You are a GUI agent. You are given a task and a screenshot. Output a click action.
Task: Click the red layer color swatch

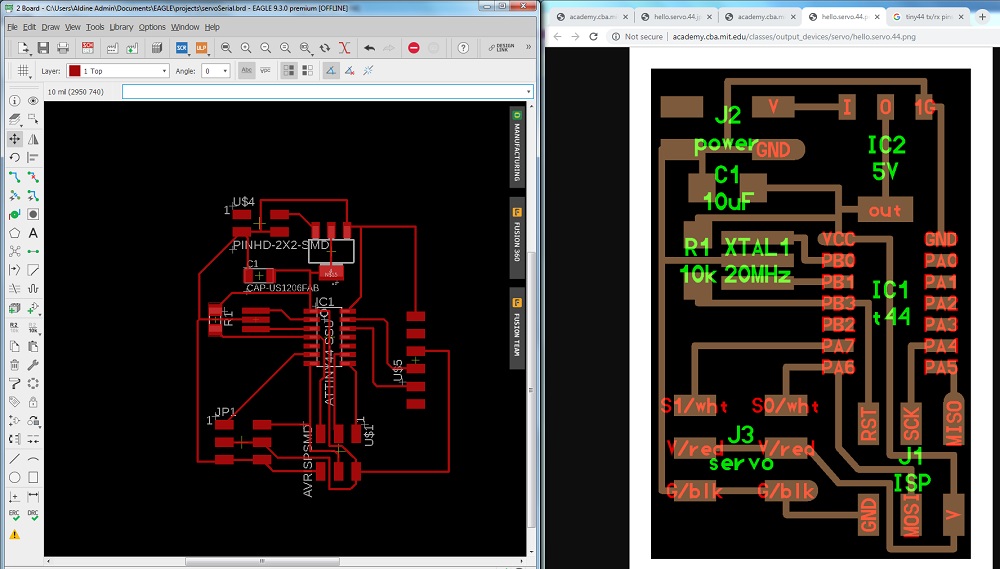click(74, 71)
